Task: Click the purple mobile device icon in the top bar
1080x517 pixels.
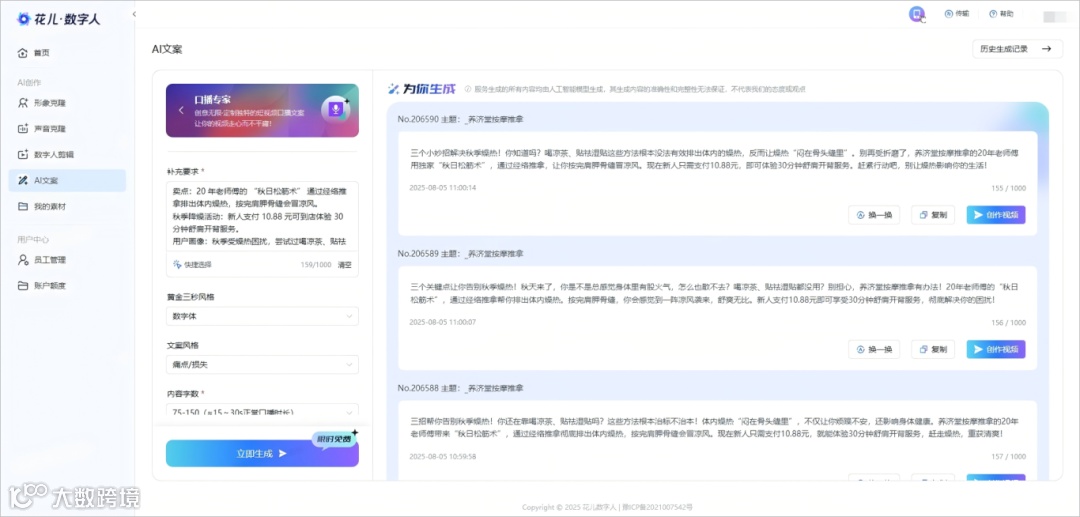Action: pos(916,14)
